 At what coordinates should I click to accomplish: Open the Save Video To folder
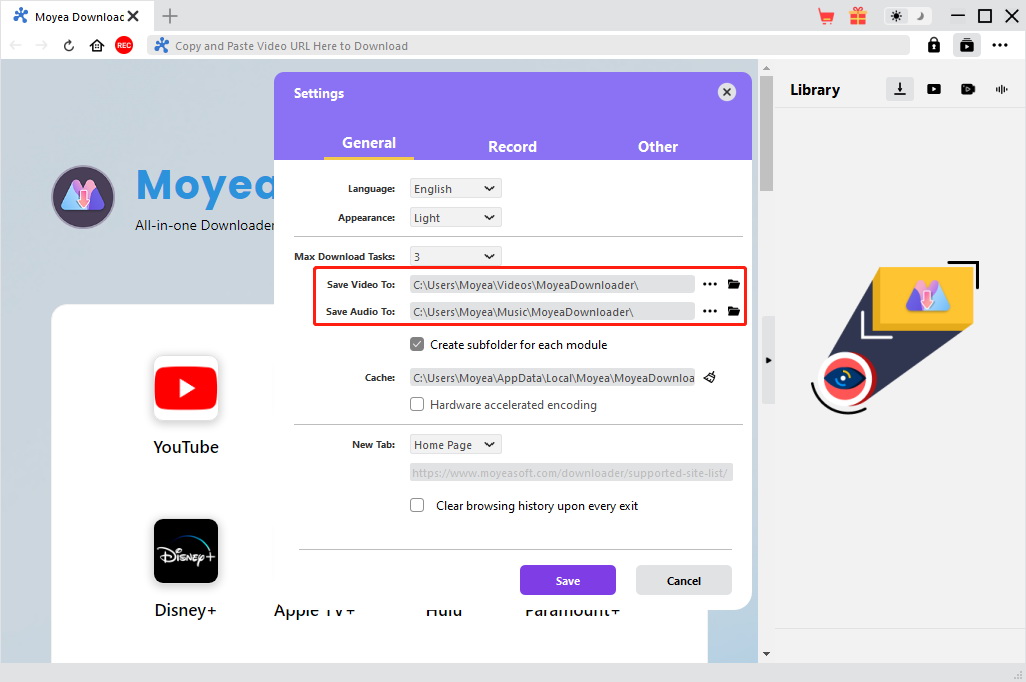[x=734, y=284]
